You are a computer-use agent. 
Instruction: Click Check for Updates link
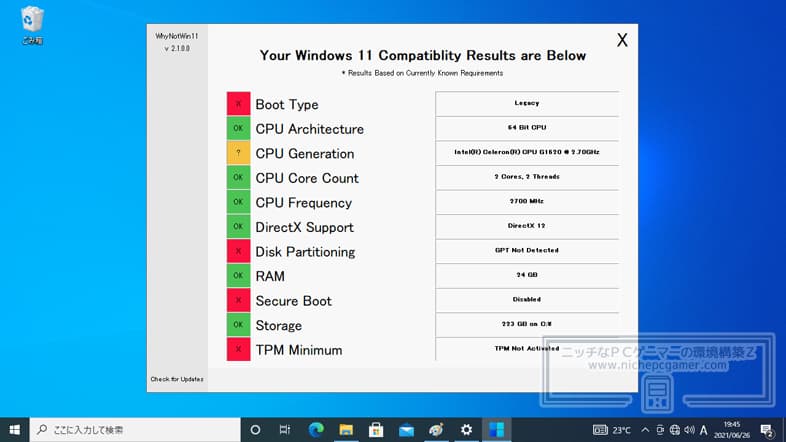177,379
